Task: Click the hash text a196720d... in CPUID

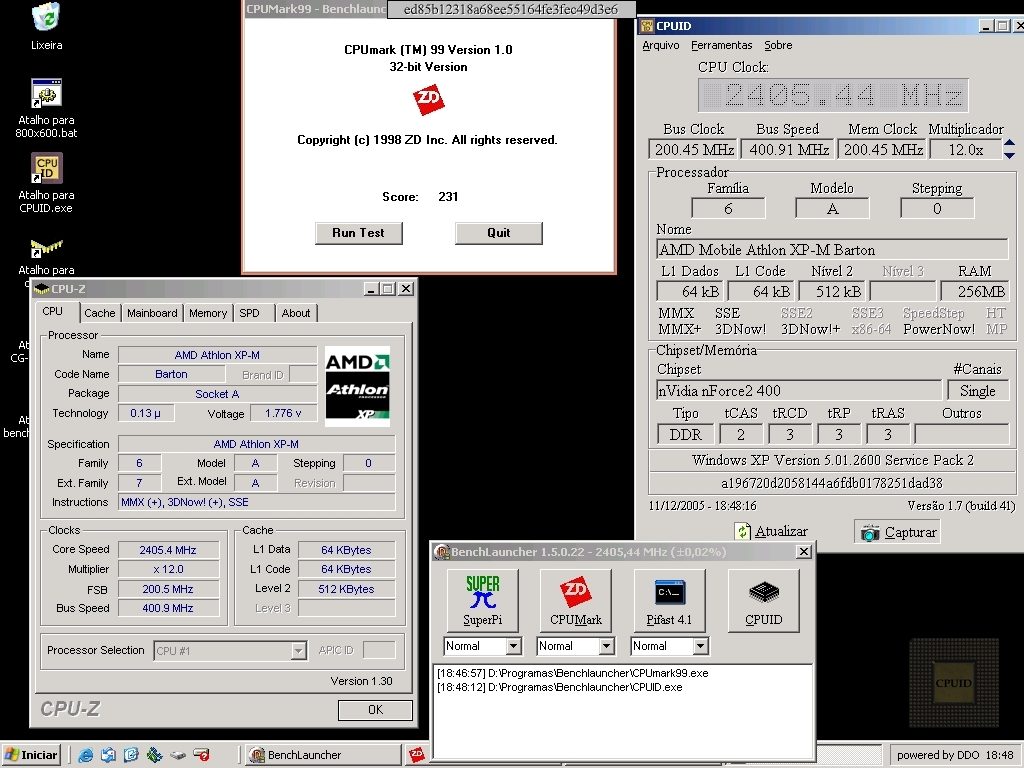Action: tap(831, 483)
